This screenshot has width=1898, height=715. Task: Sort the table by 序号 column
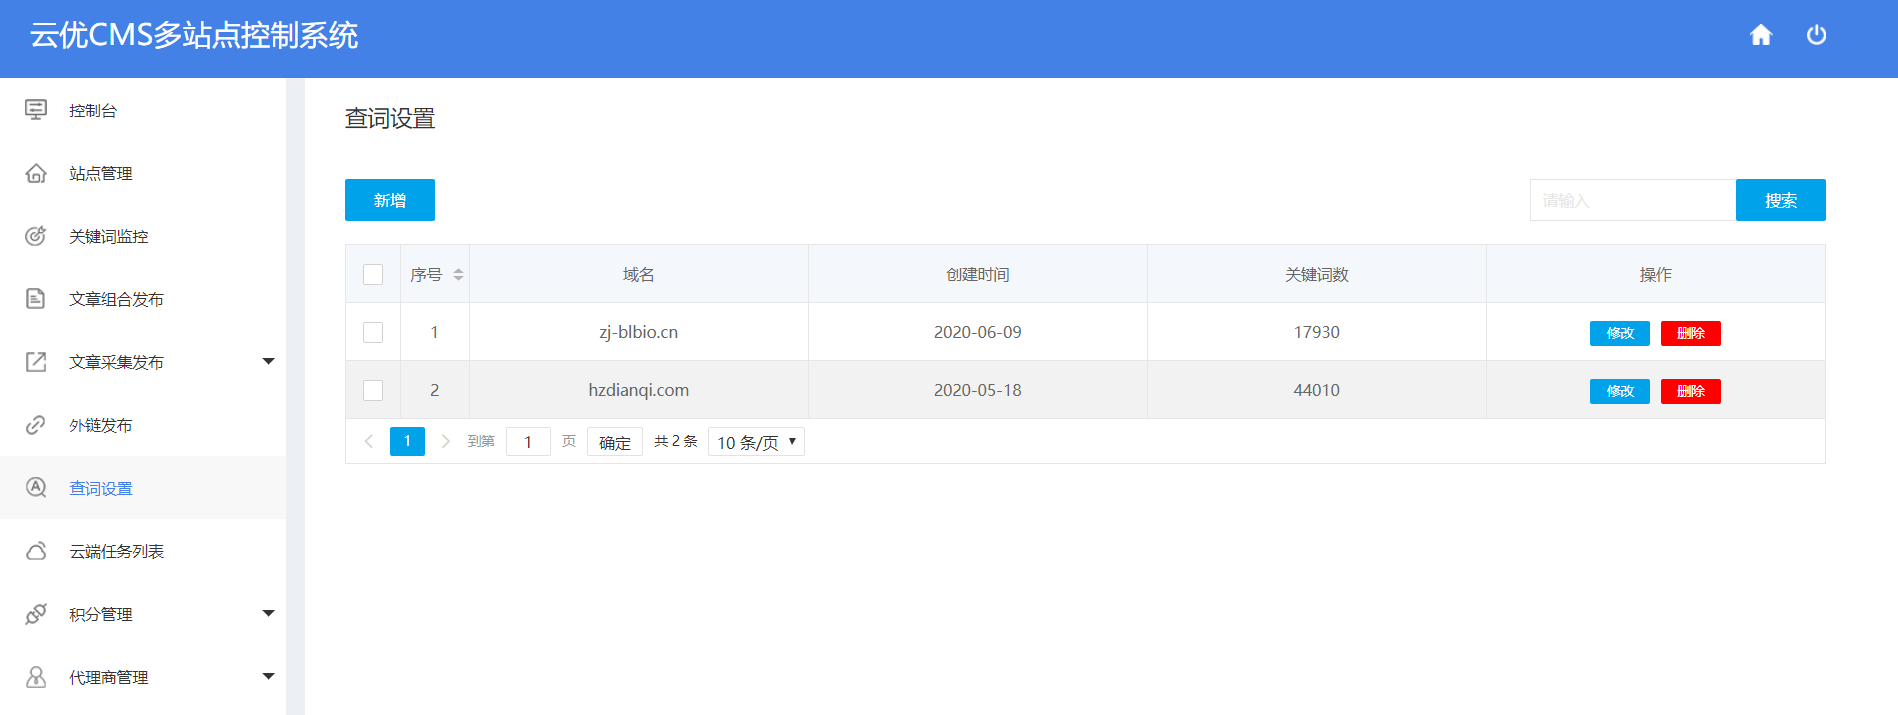point(458,274)
